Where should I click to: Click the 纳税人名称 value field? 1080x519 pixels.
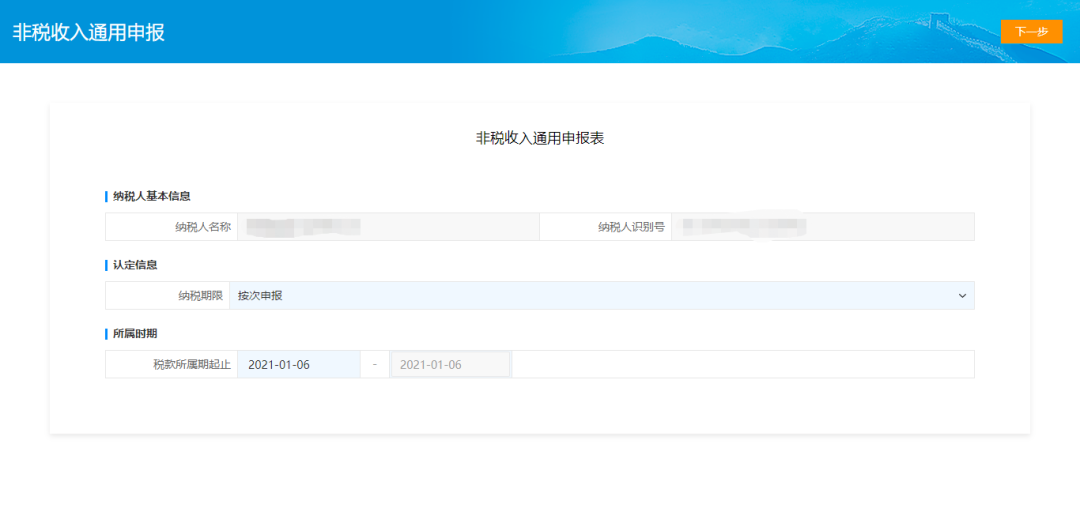tap(388, 226)
